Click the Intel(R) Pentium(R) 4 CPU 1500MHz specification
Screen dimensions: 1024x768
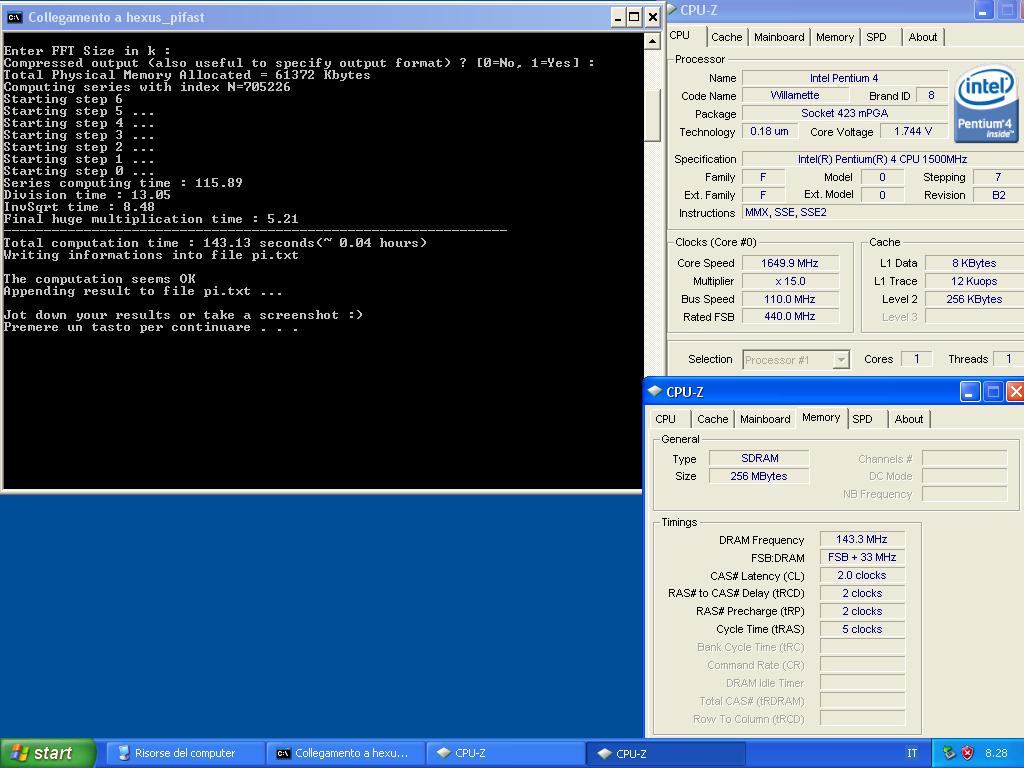tap(883, 159)
